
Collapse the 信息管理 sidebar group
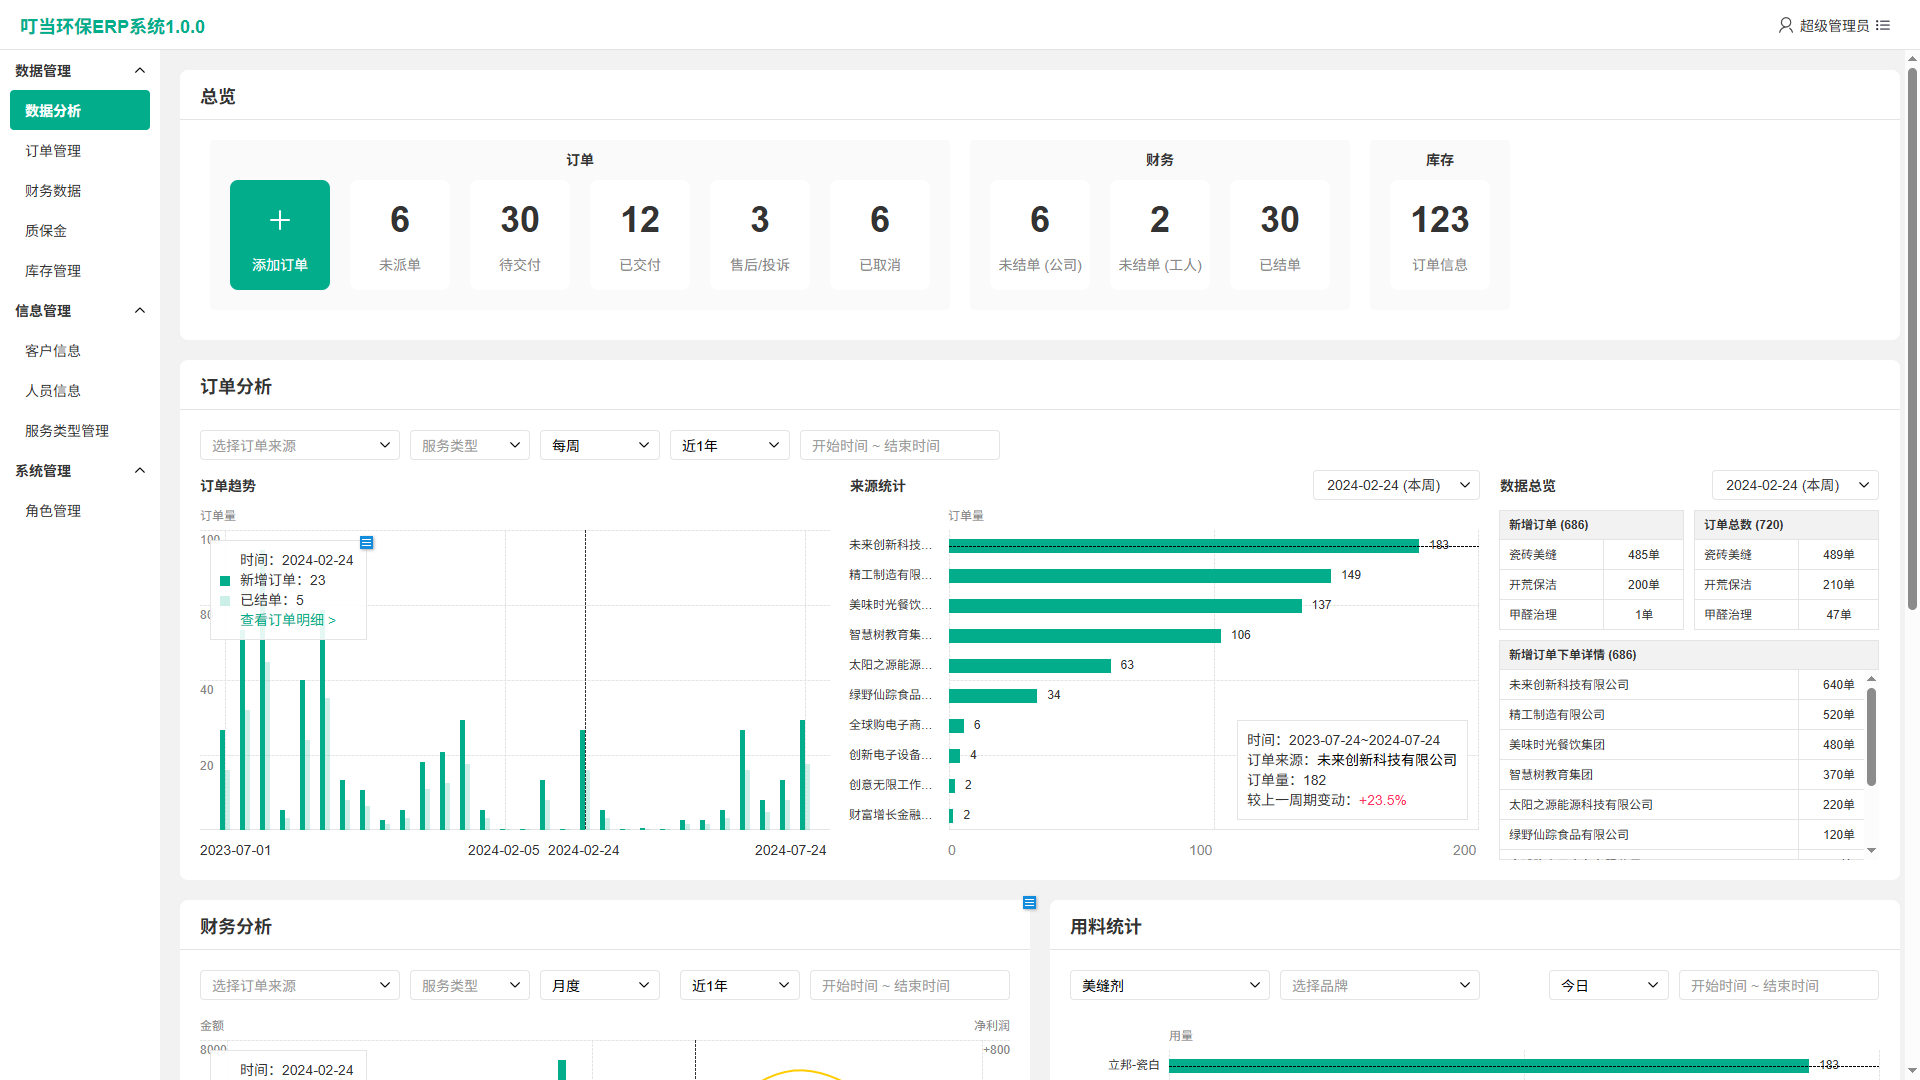point(140,310)
